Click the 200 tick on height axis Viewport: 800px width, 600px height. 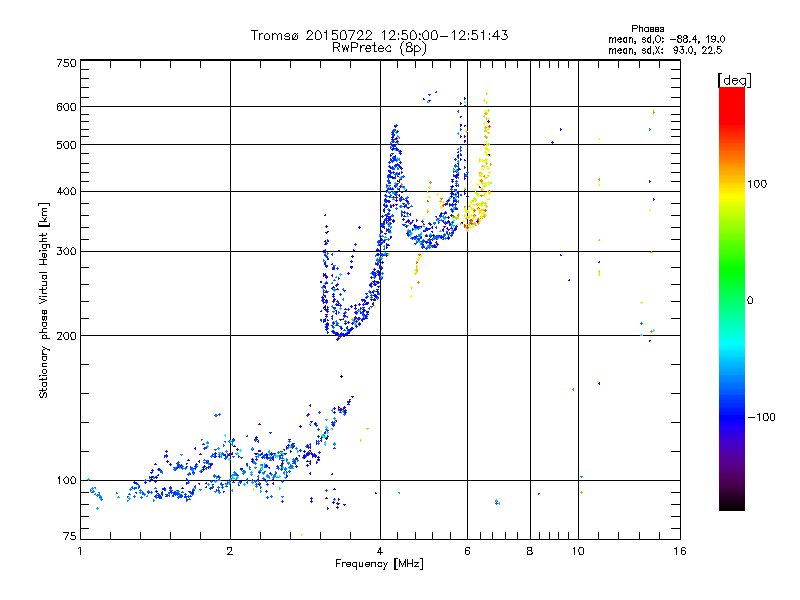[66, 336]
